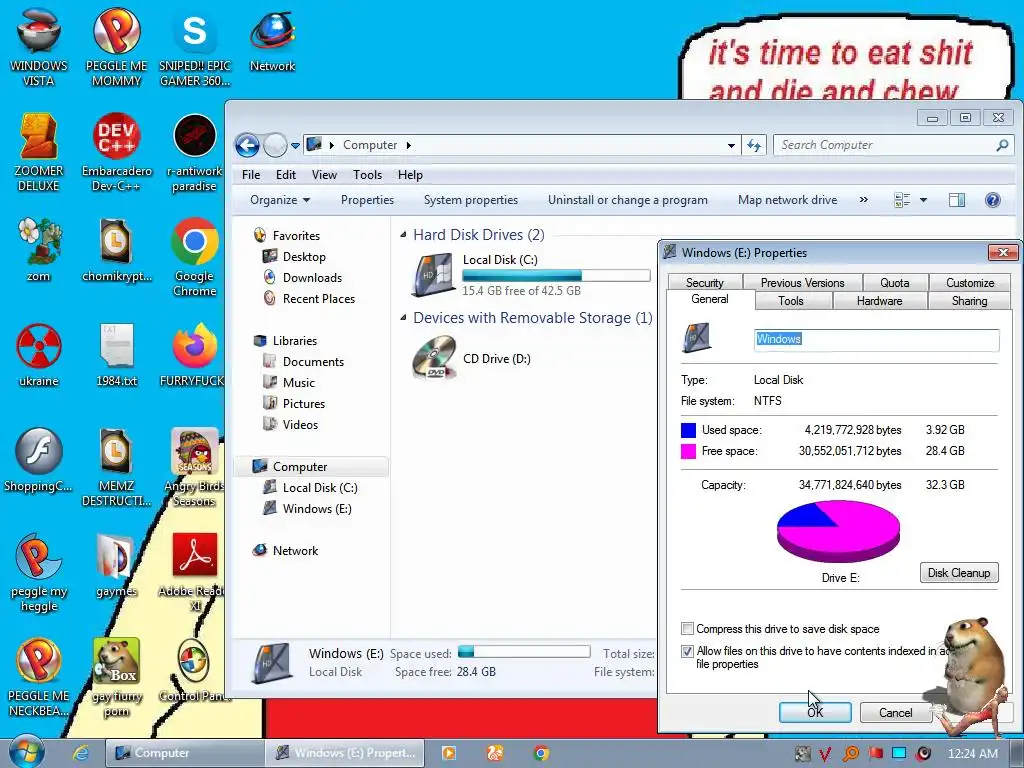Select the Network desktop icon
The height and width of the screenshot is (768, 1024).
tap(272, 39)
